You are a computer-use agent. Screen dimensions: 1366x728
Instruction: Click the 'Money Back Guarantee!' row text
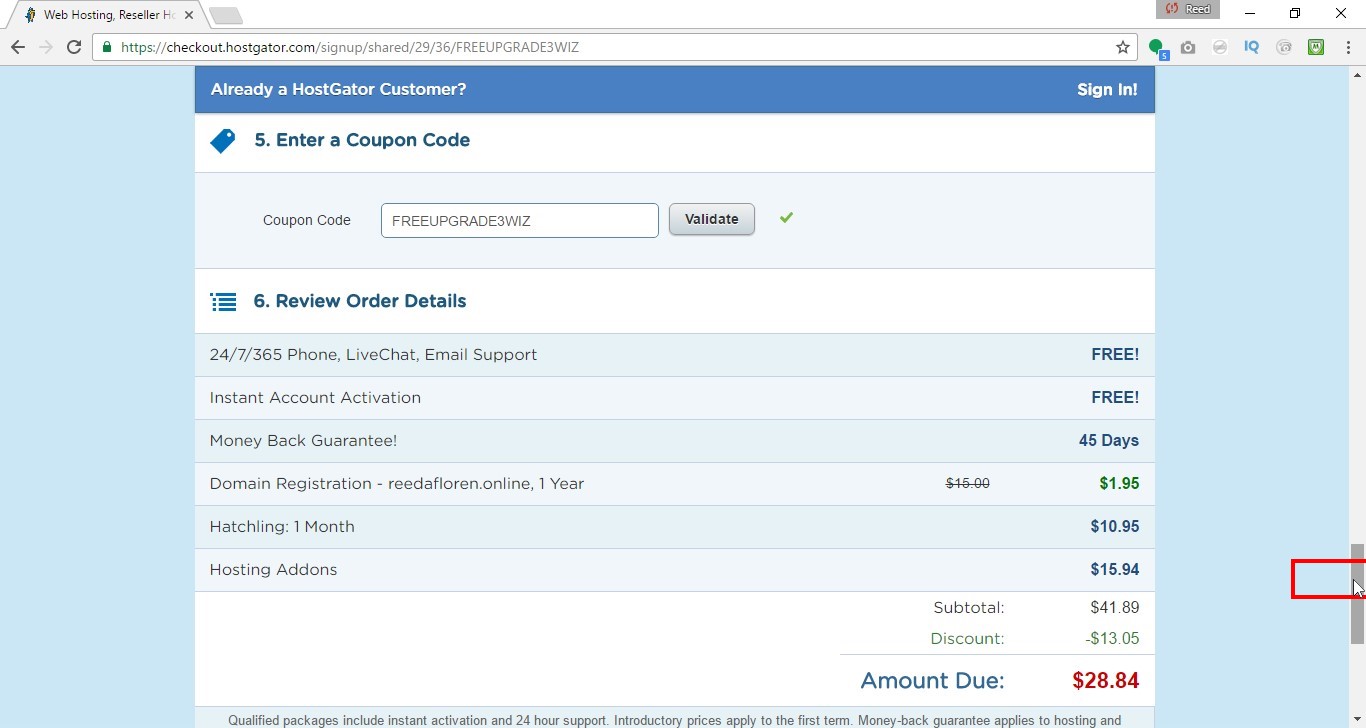click(303, 441)
